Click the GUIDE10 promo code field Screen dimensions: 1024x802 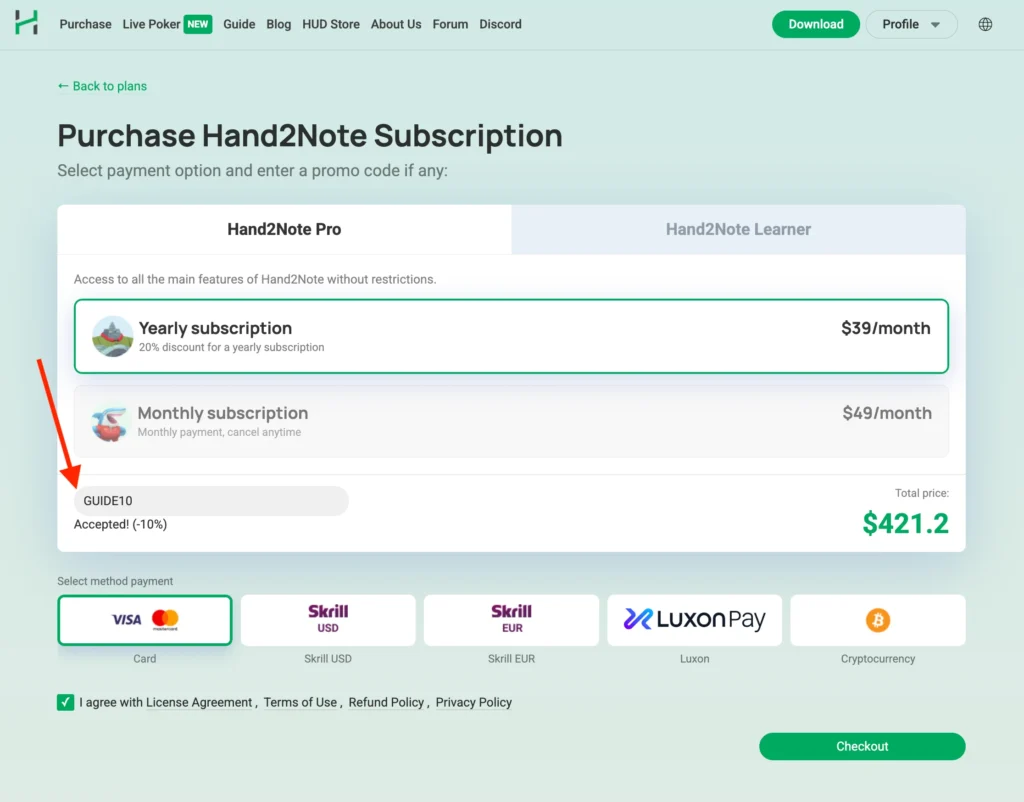click(x=210, y=500)
